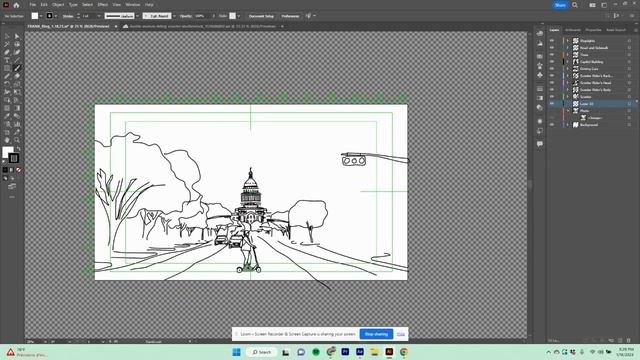Switch to the Artboards tab
The image size is (640, 360).
coord(573,30)
